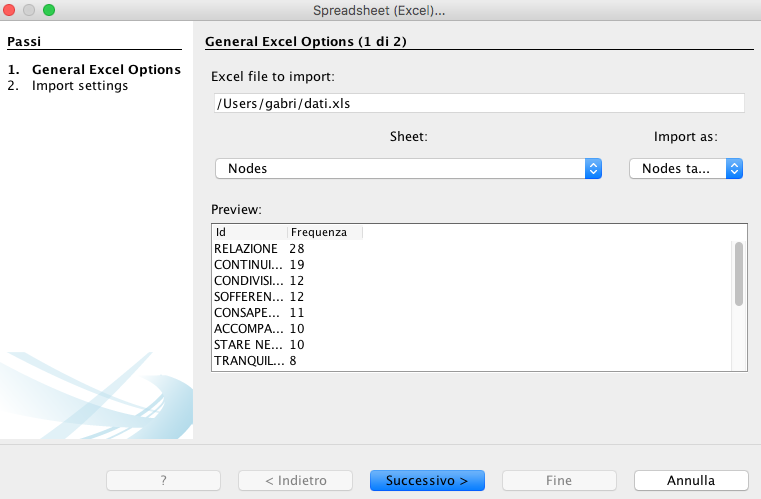
Task: Click the Successivo button
Action: point(427,481)
